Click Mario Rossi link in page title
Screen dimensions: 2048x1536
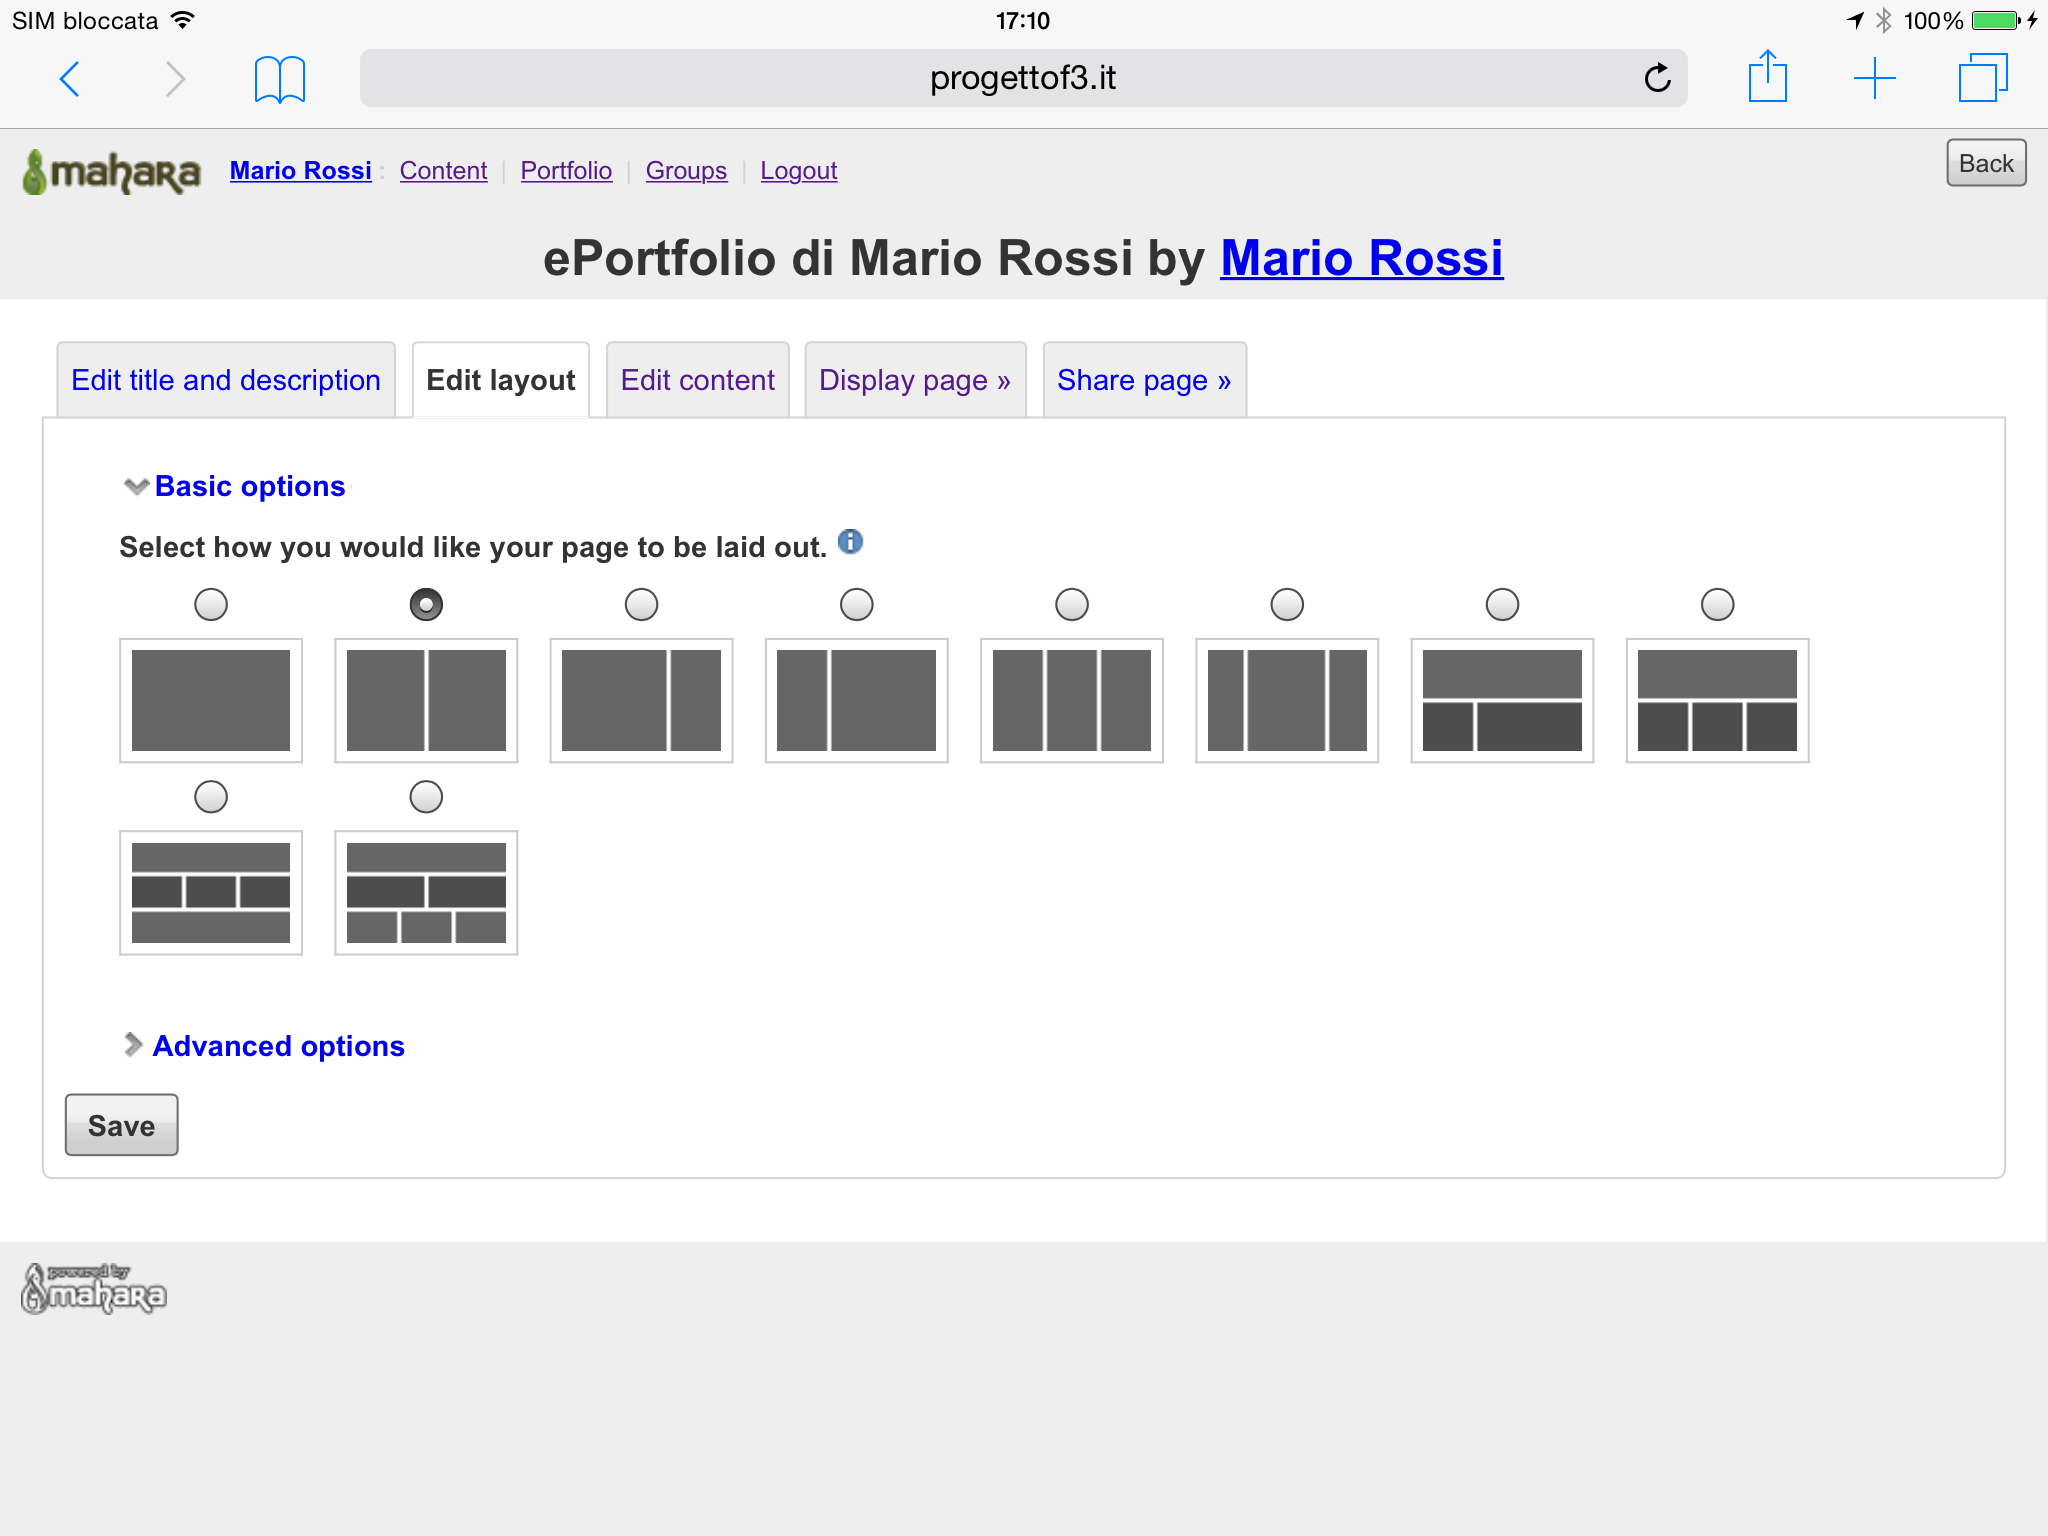[x=1361, y=258]
